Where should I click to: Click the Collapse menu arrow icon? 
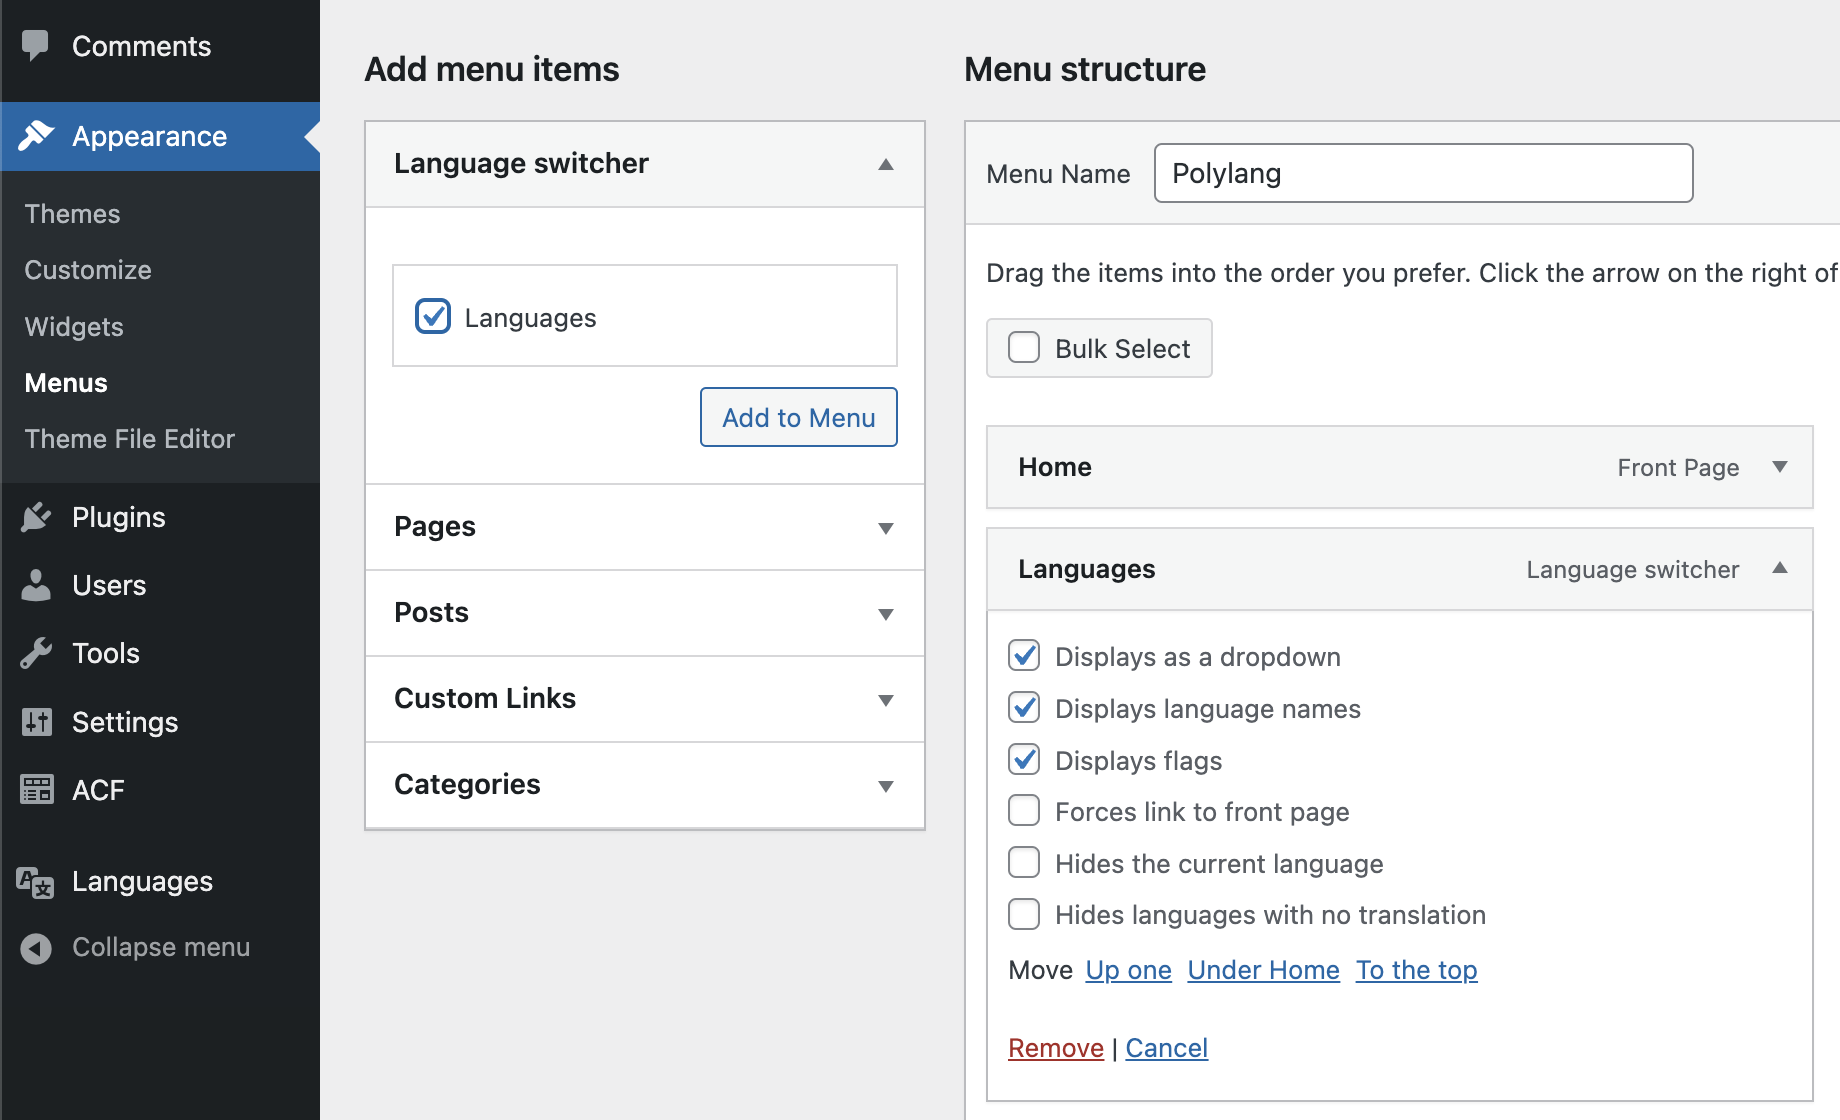36,948
